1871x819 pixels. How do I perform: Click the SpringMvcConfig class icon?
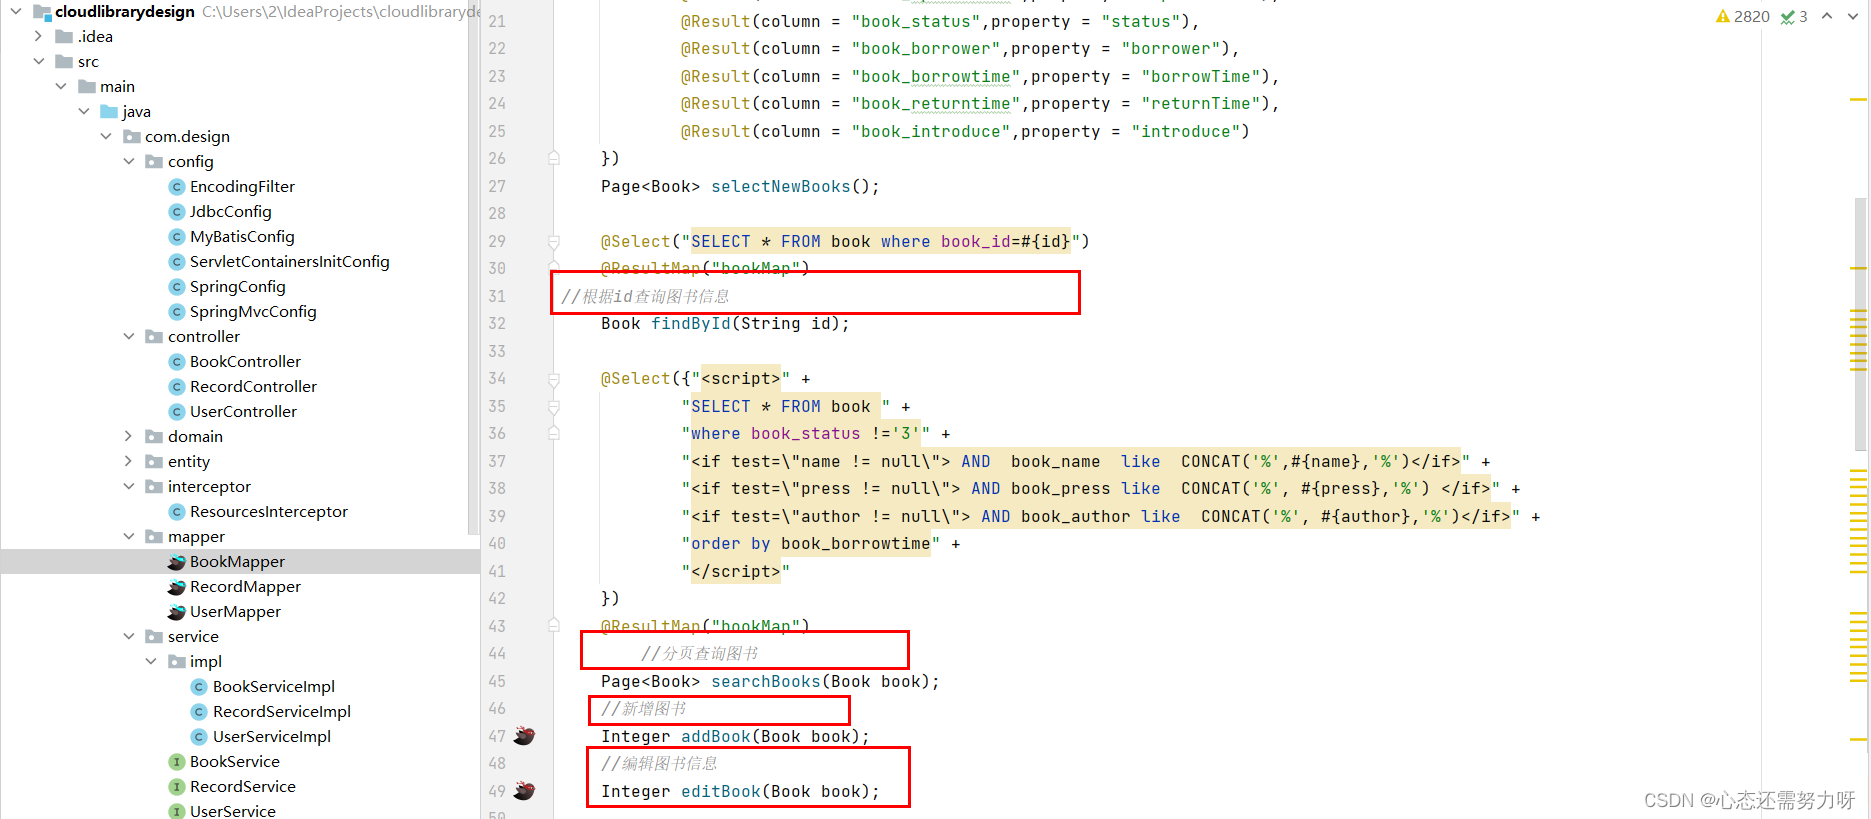coord(177,311)
